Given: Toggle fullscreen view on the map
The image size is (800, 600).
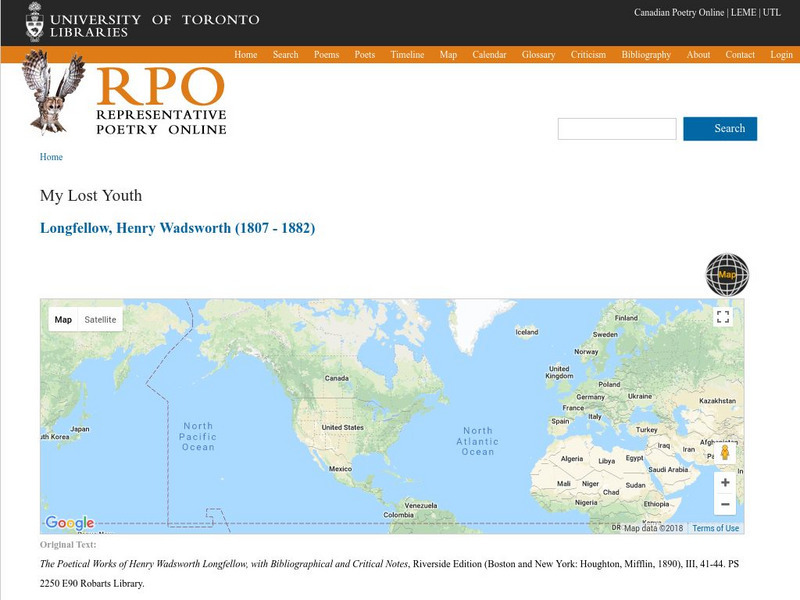Looking at the screenshot, I should click(722, 317).
